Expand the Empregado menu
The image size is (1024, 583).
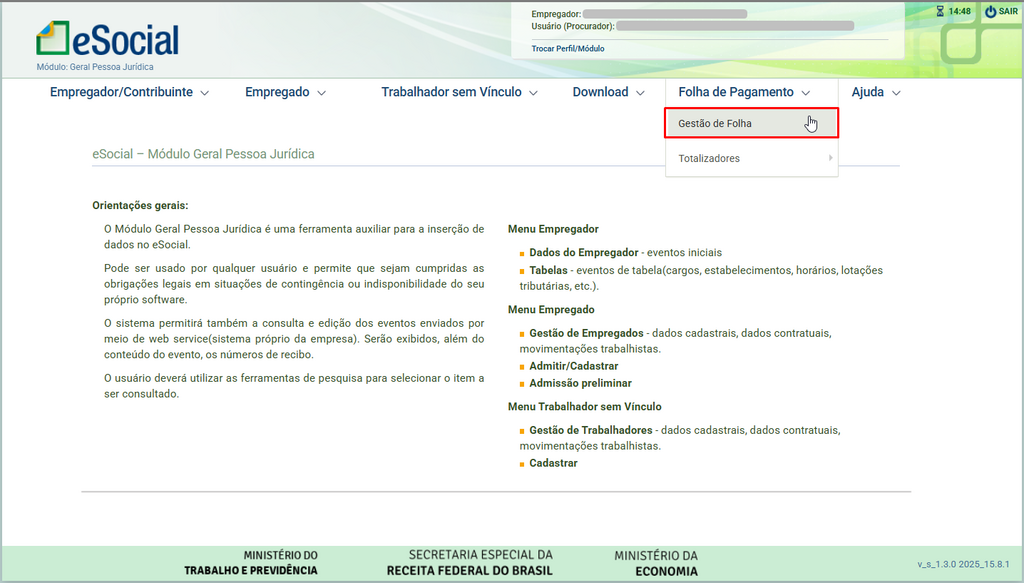[x=285, y=92]
